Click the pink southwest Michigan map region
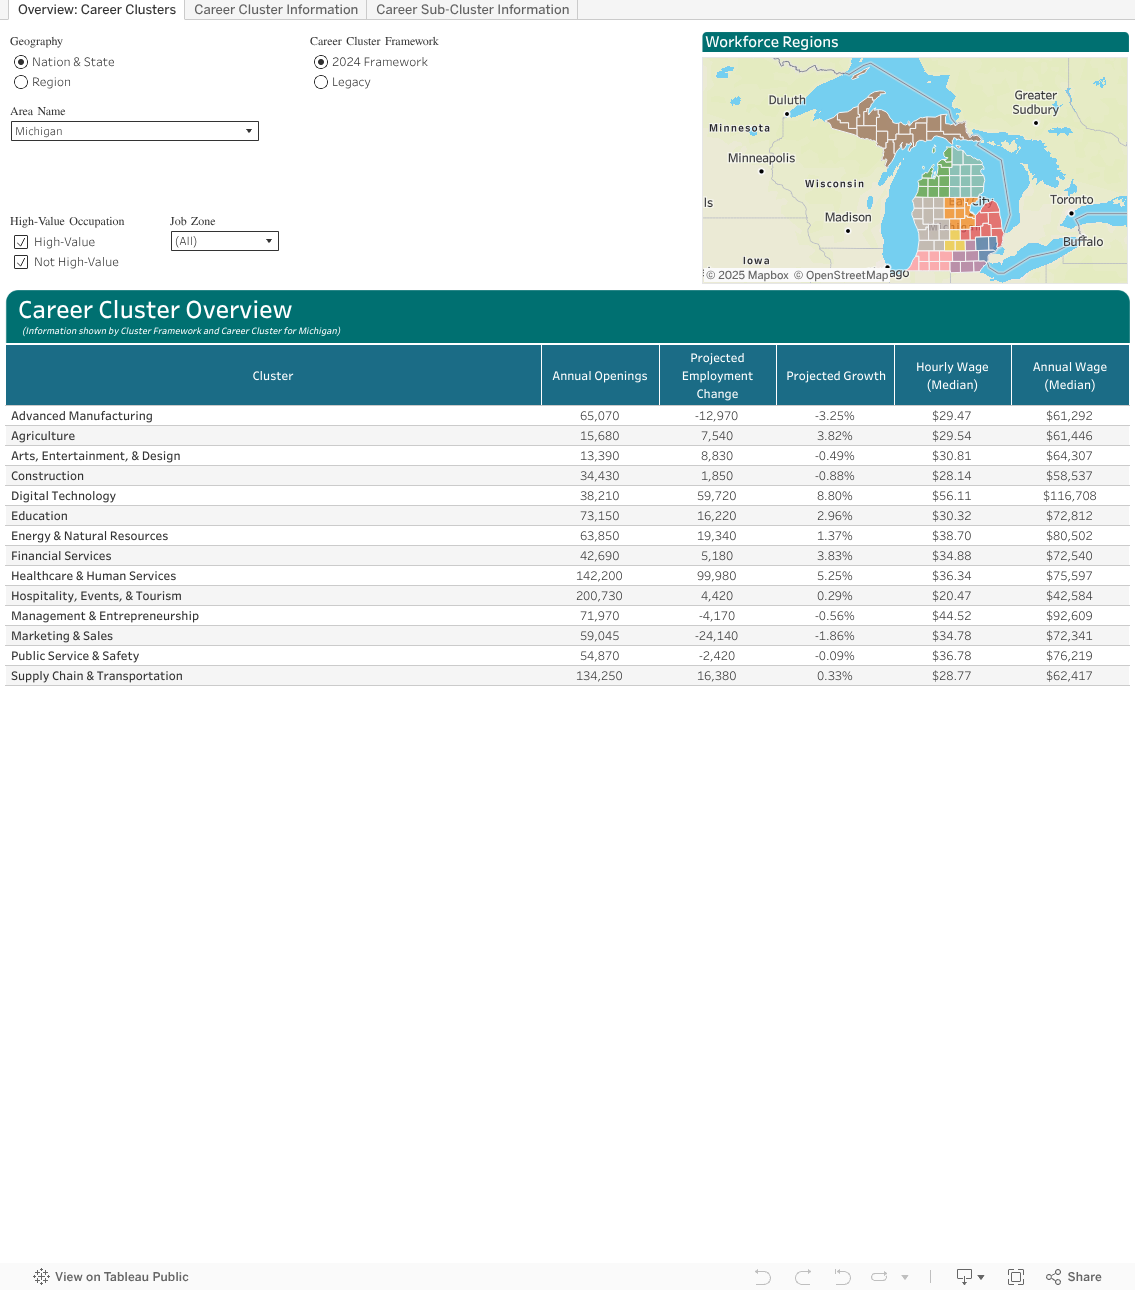 tap(931, 261)
